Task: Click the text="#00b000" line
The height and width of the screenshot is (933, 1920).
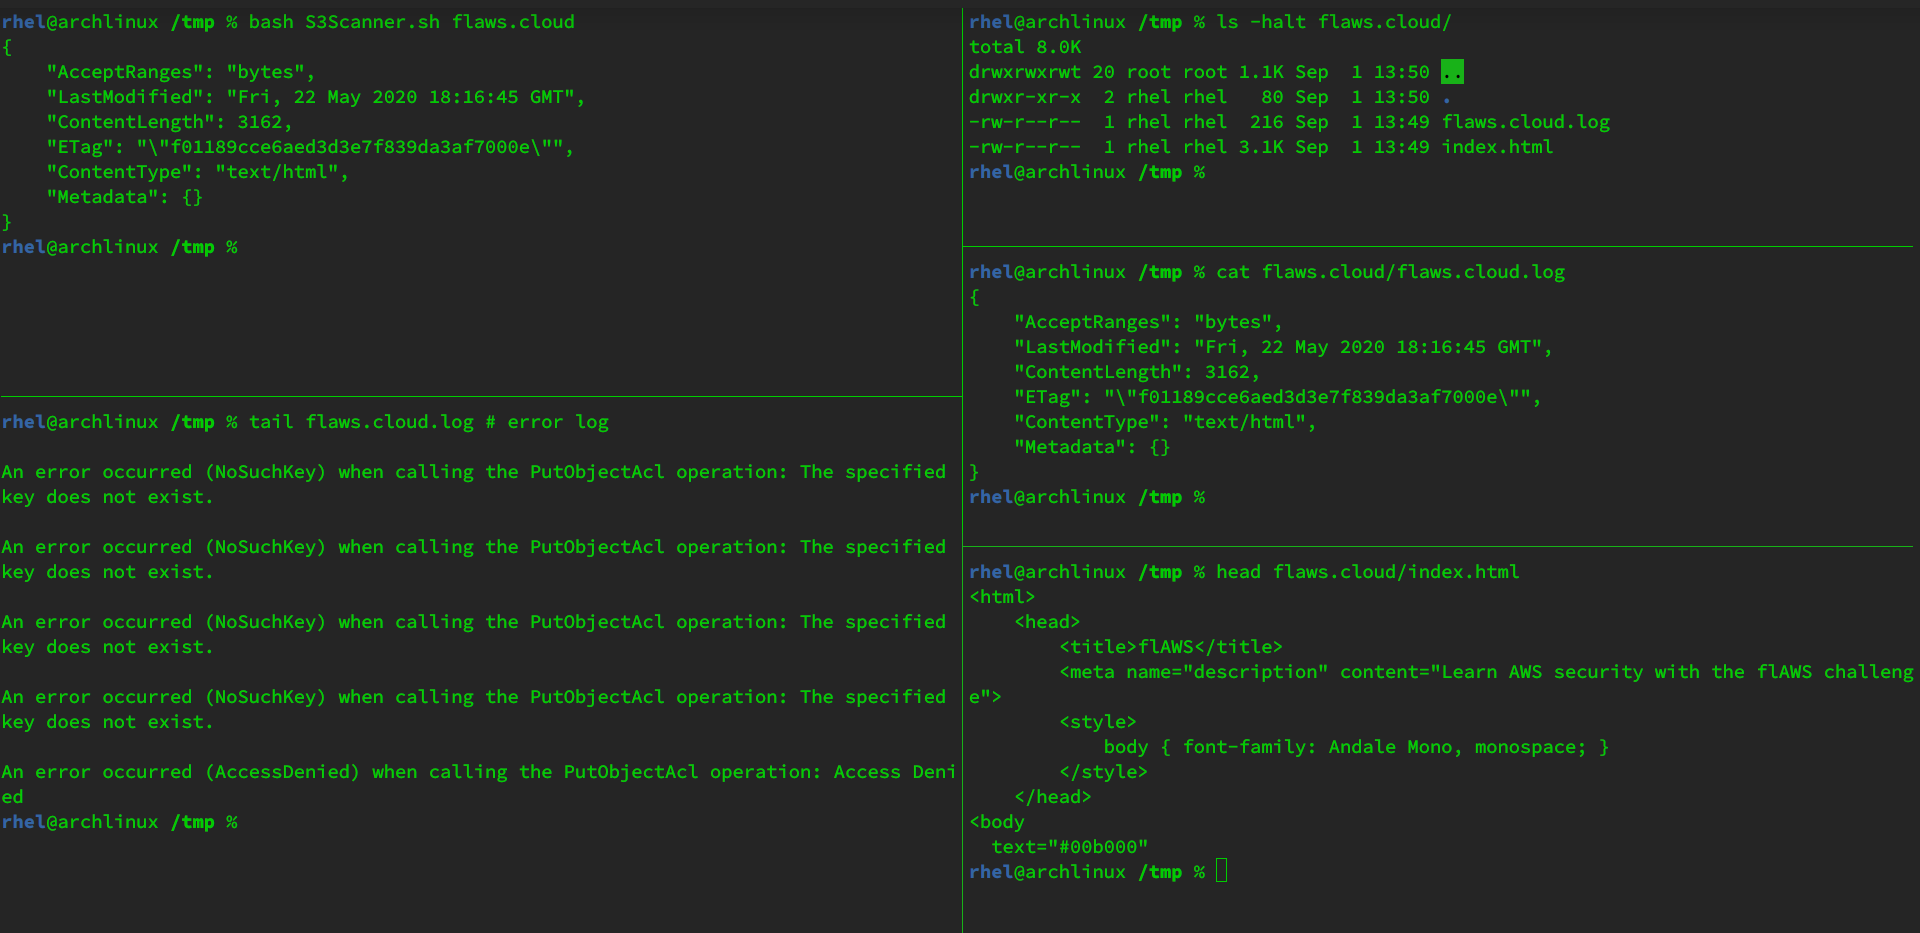Action: 1070,847
